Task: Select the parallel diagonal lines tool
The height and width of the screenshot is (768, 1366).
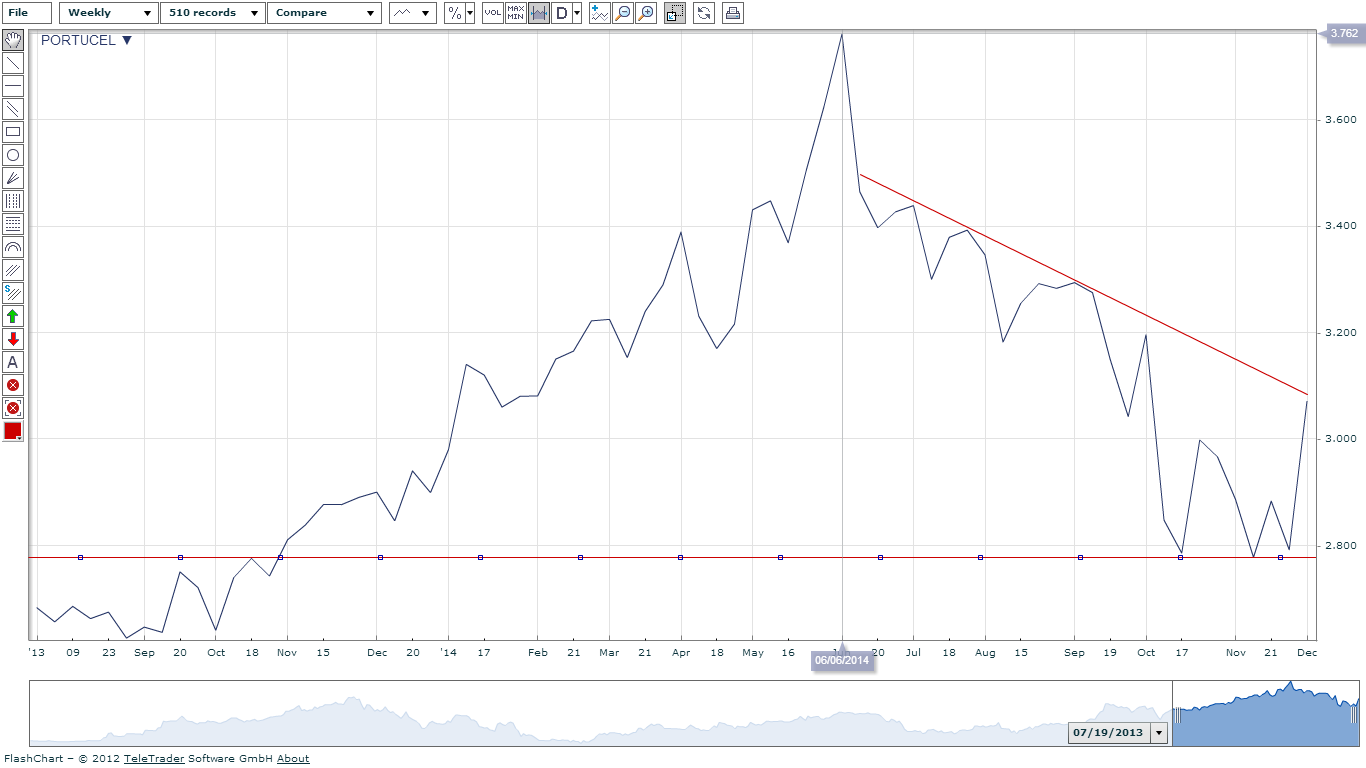Action: 13,109
